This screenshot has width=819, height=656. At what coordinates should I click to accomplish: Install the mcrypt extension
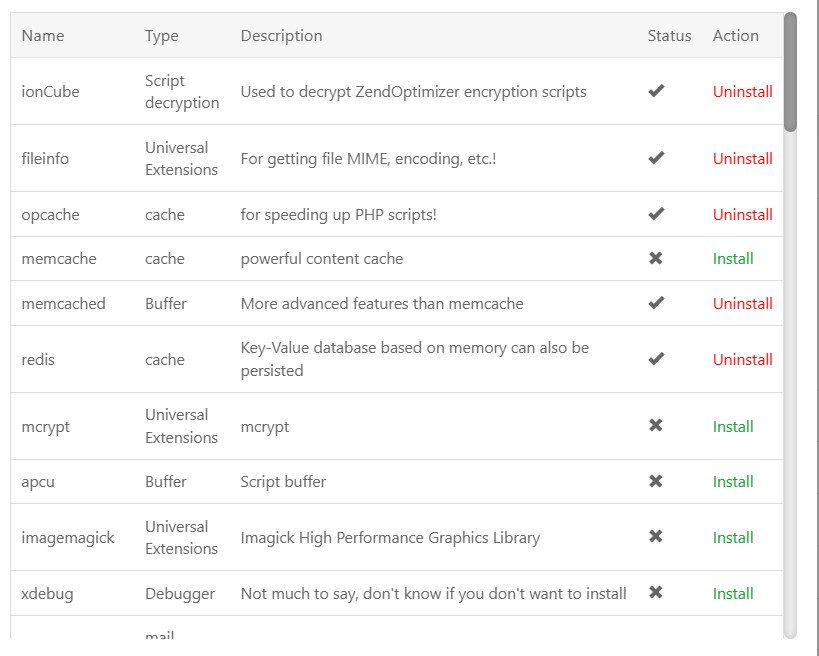tap(733, 426)
